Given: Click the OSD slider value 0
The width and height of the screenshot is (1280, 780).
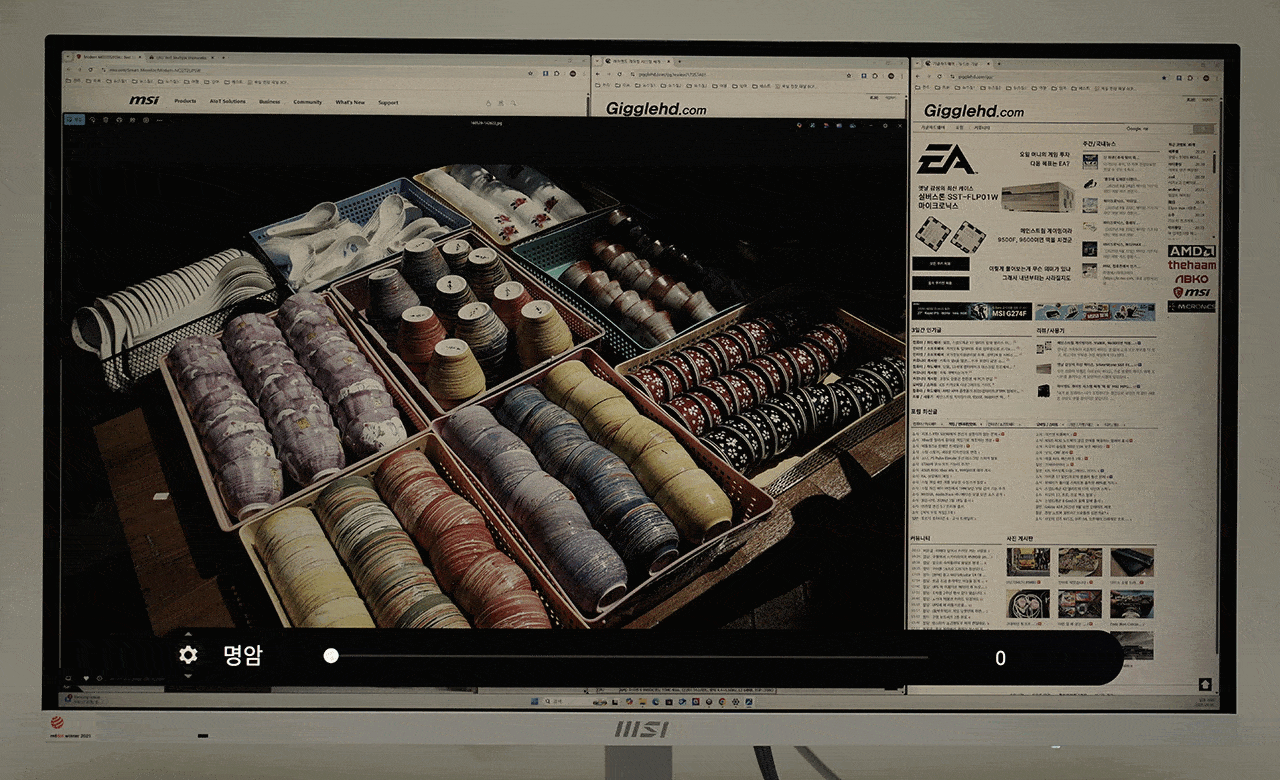Looking at the screenshot, I should 1001,657.
